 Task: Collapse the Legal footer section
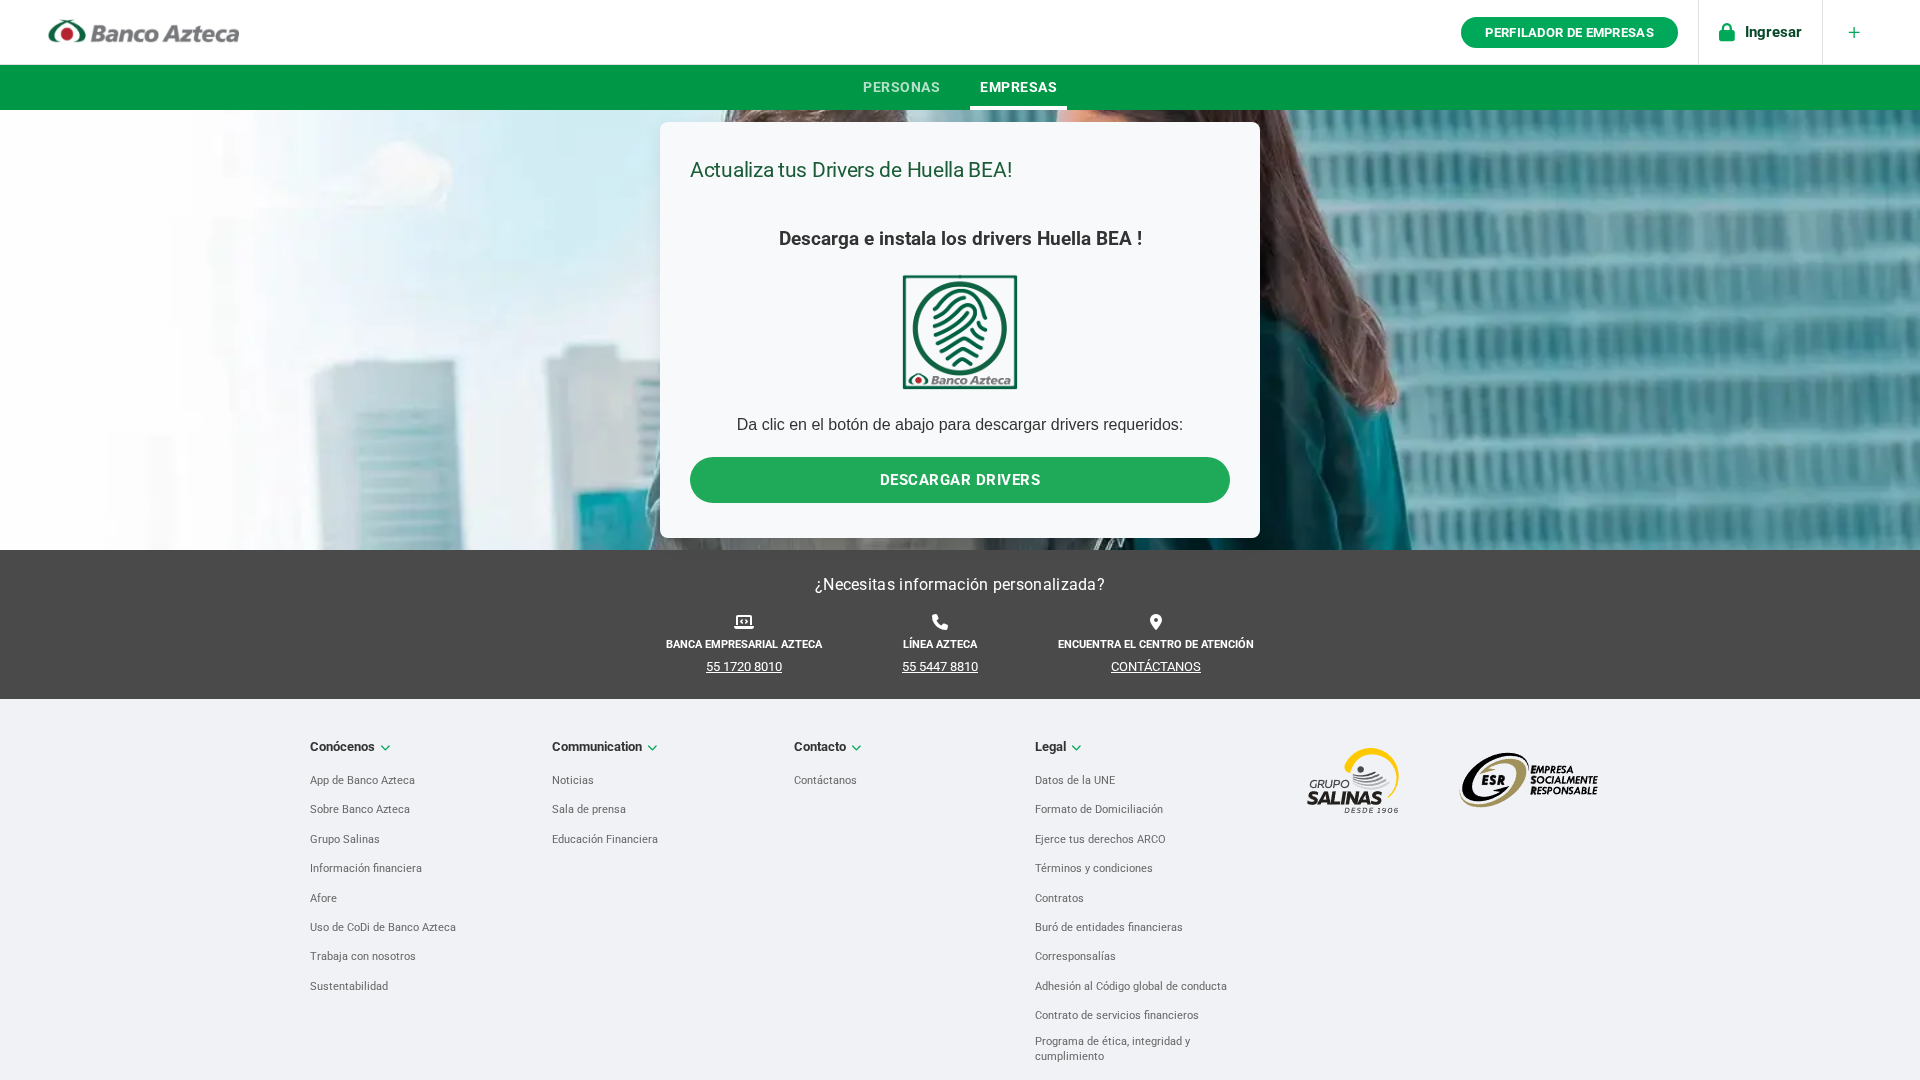tap(1058, 747)
